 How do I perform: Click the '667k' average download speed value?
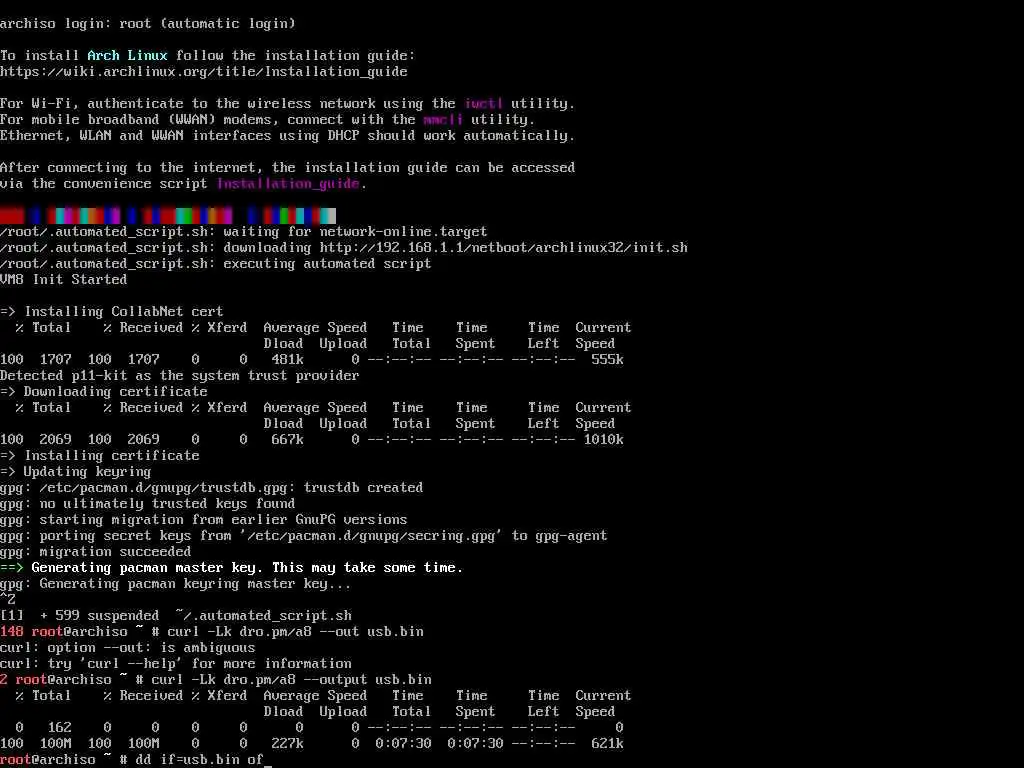[287, 440]
